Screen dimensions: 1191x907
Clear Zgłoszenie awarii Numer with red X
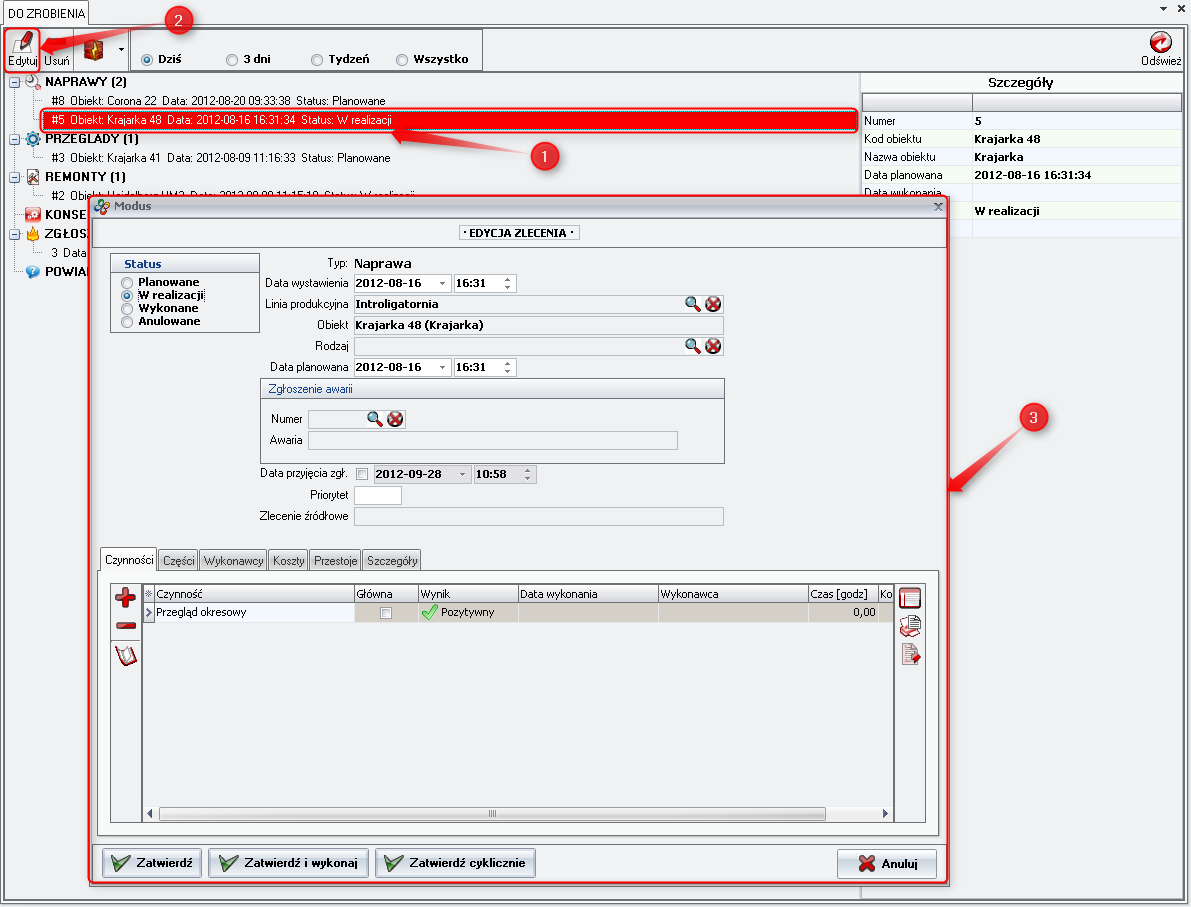396,419
